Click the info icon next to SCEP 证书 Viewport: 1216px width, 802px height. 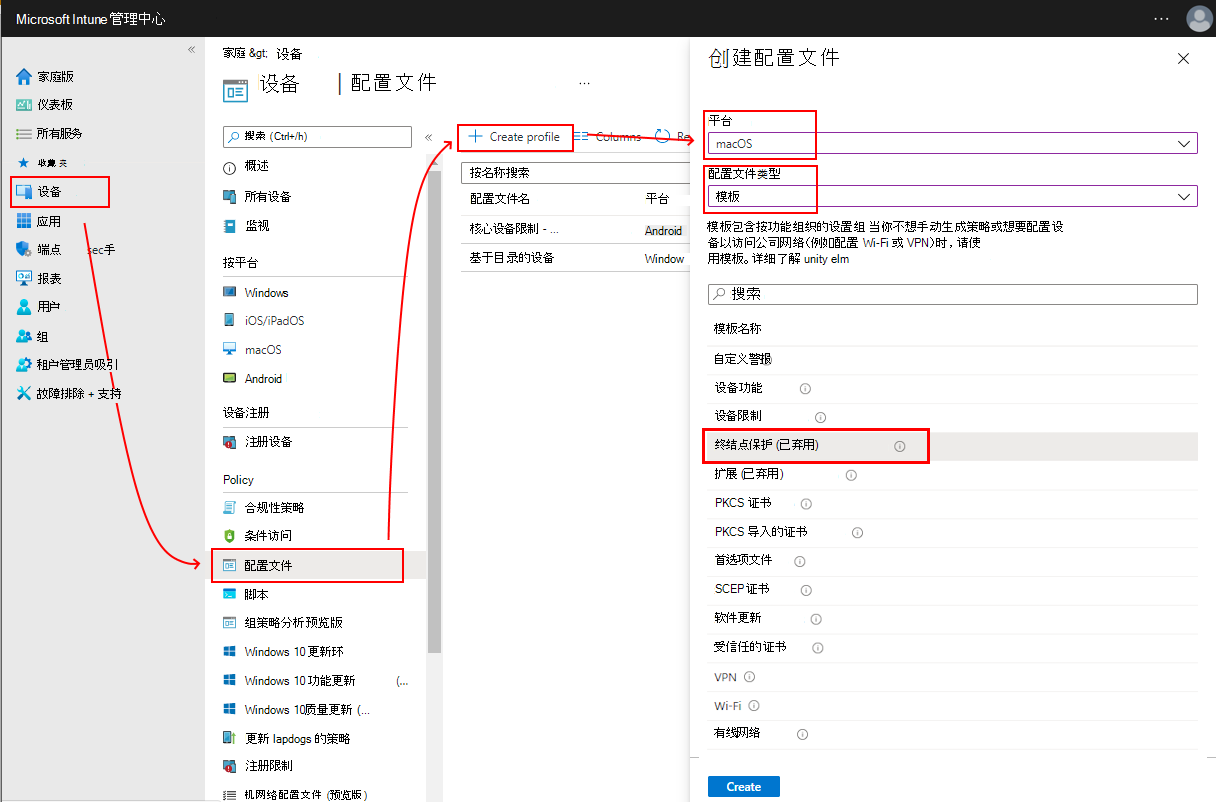point(806,590)
